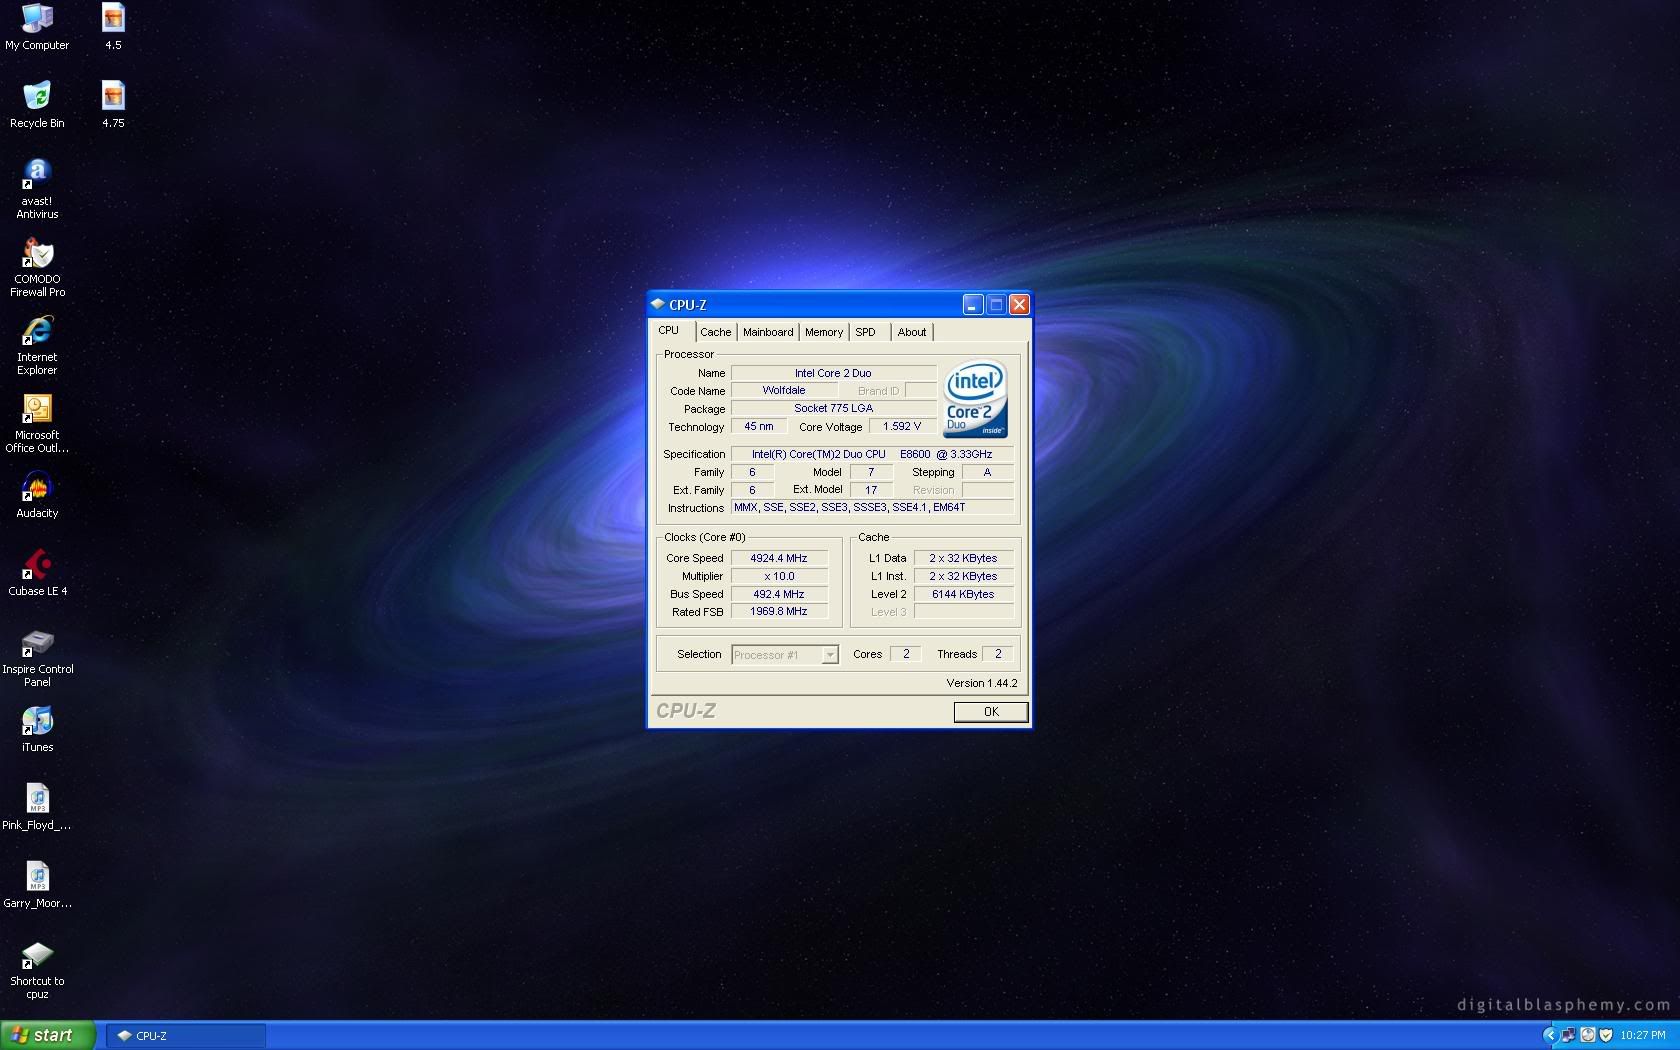Click OK to close CPU-Z

tap(989, 712)
